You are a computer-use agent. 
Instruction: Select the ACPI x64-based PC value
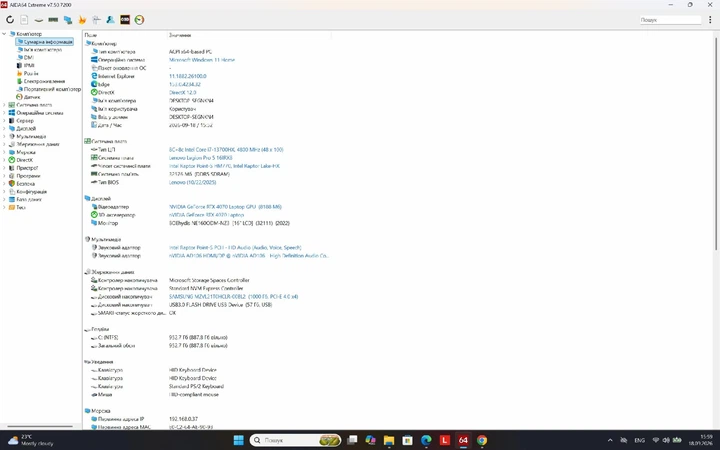(190, 52)
